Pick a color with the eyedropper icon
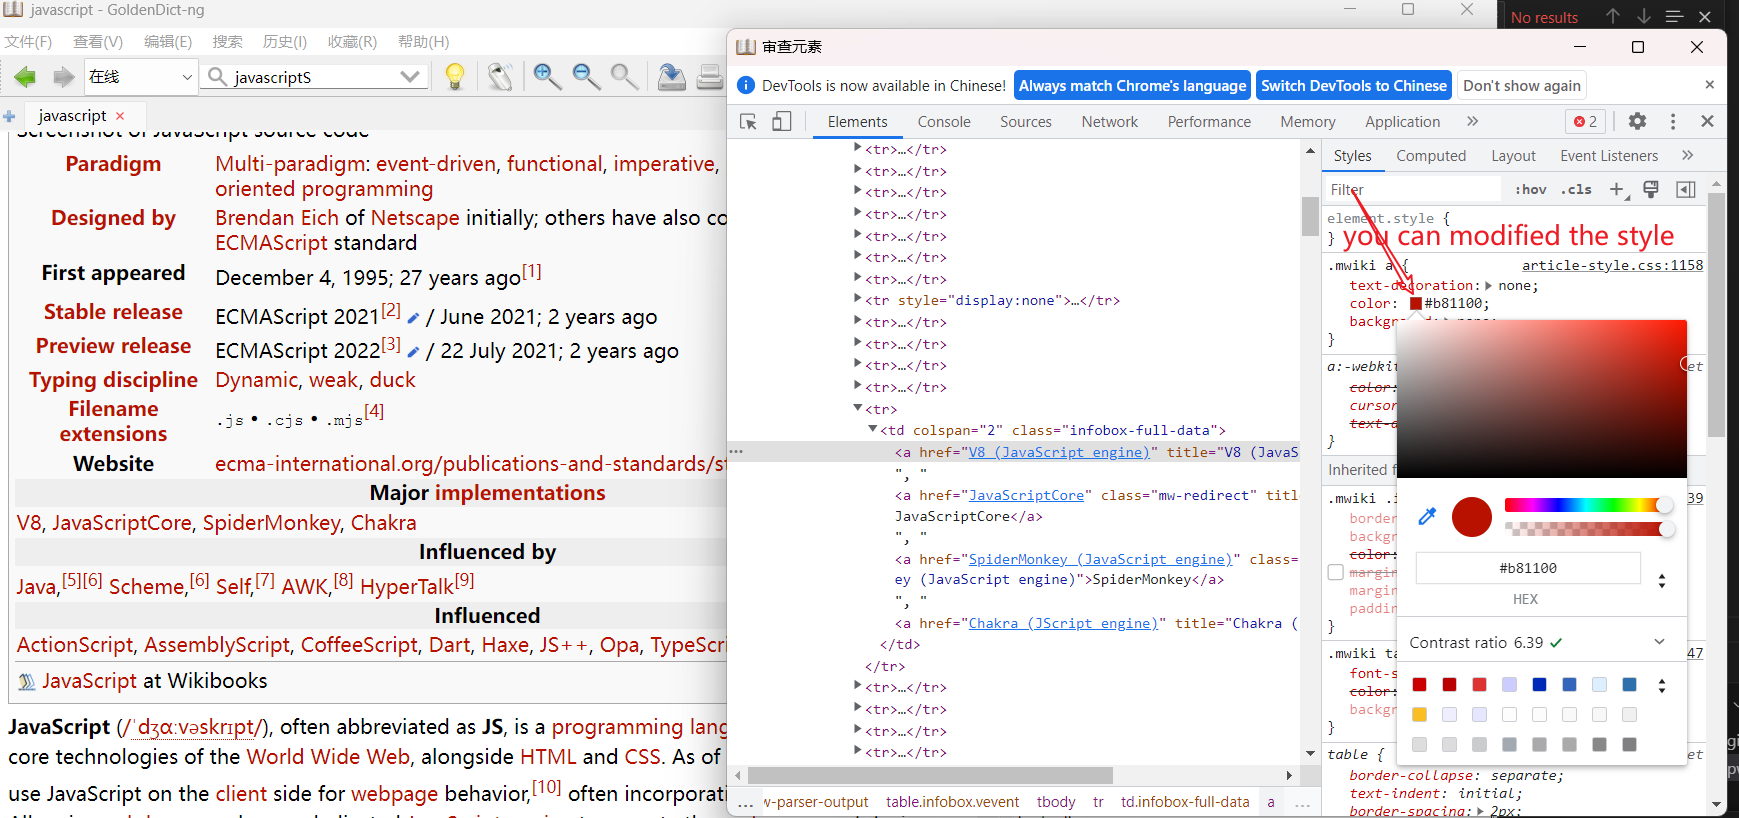The height and width of the screenshot is (818, 1739). 1427,516
